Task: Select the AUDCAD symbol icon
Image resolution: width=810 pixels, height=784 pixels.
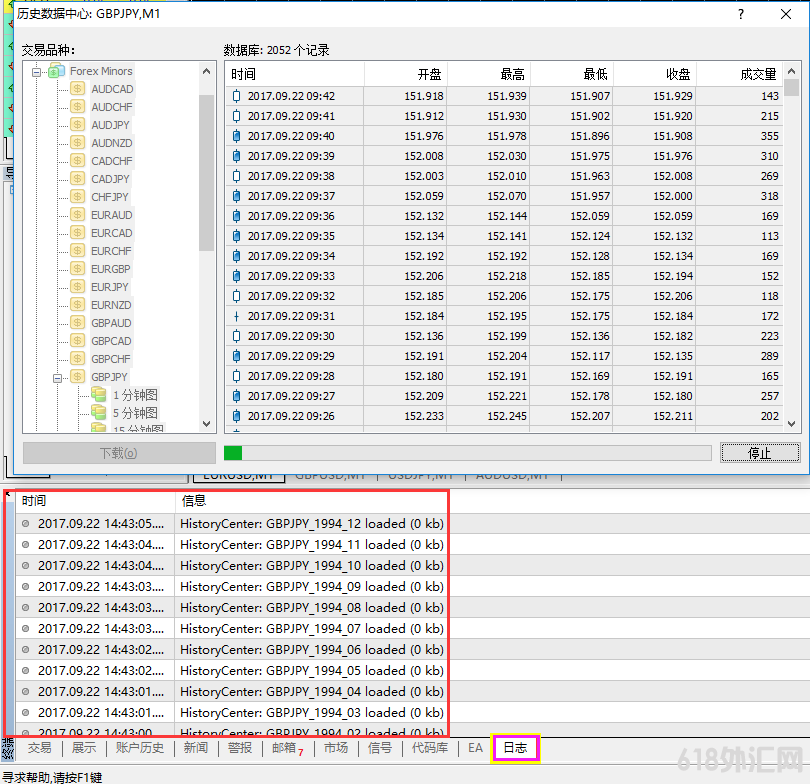Action: point(78,89)
